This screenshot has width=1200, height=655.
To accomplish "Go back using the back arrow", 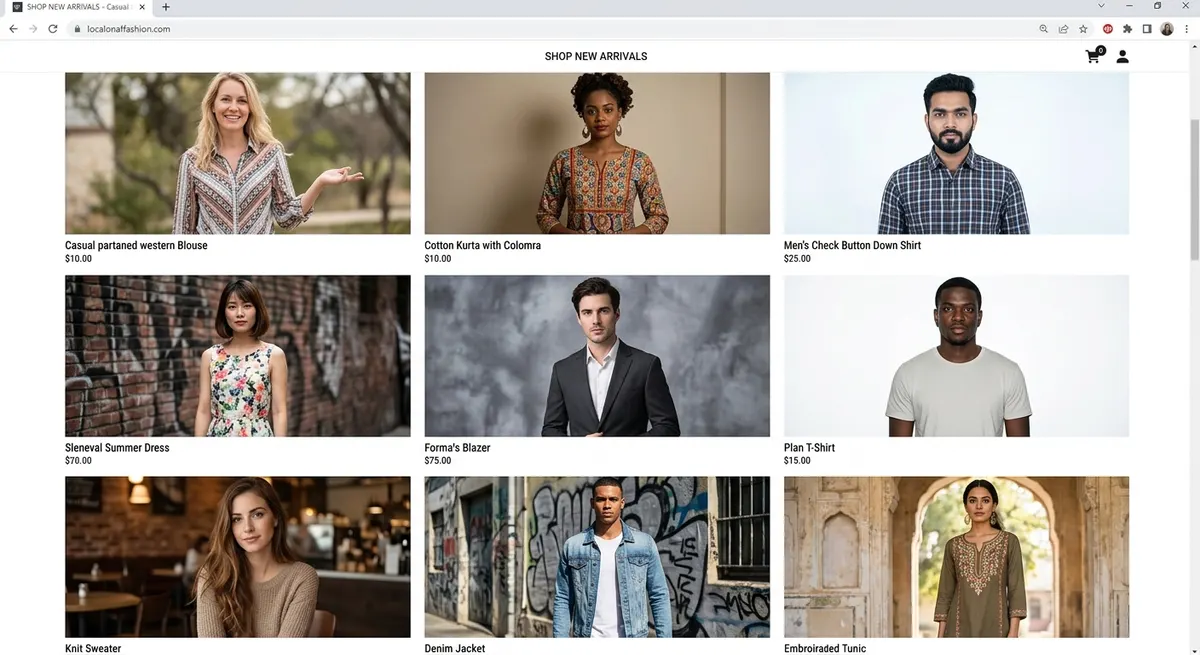I will (13, 29).
